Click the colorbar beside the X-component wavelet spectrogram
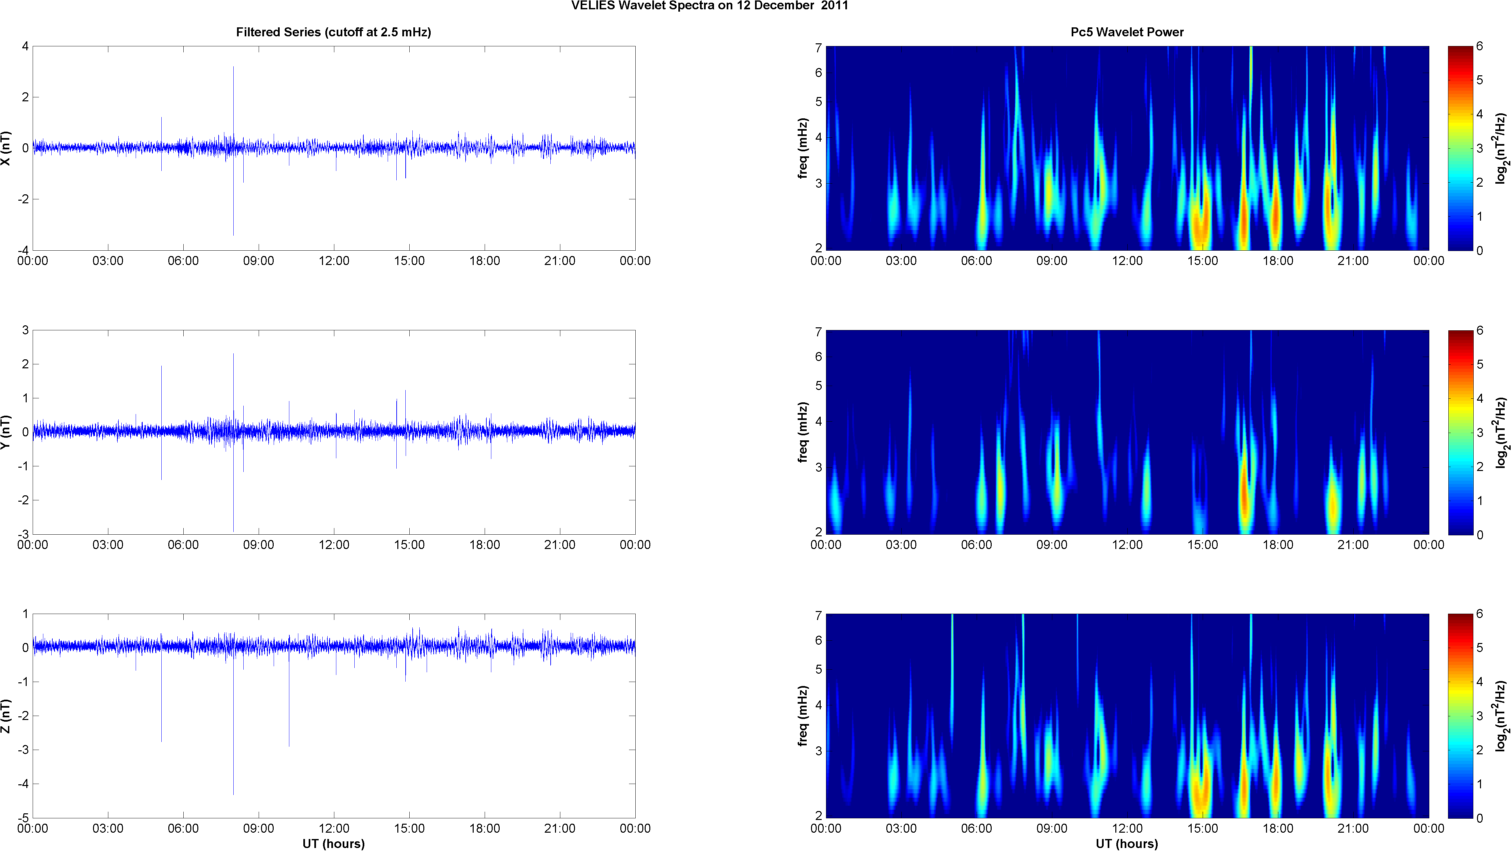 click(1460, 148)
